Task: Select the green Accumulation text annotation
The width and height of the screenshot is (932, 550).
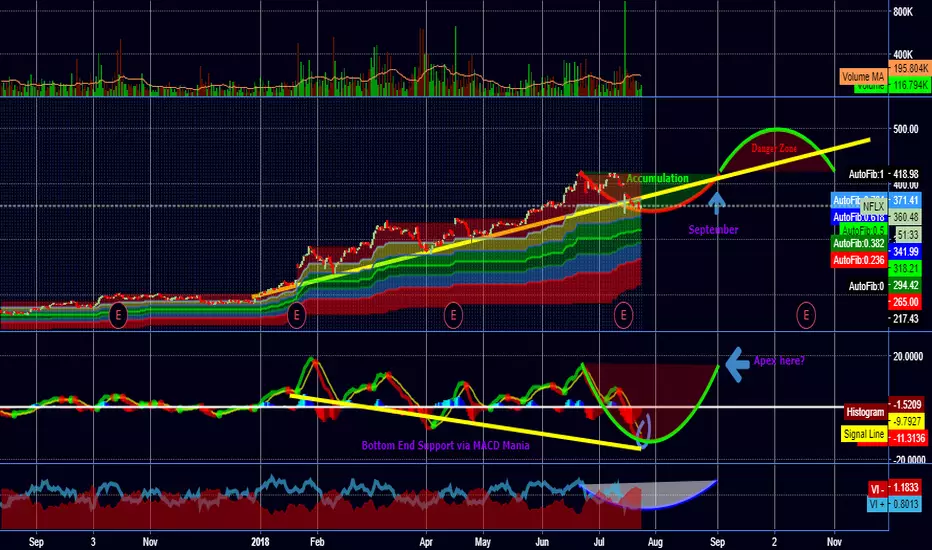Action: pyautogui.click(x=657, y=178)
